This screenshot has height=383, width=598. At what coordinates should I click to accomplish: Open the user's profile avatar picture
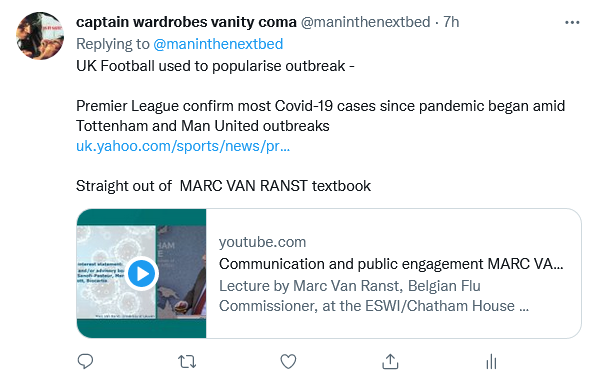pos(40,36)
